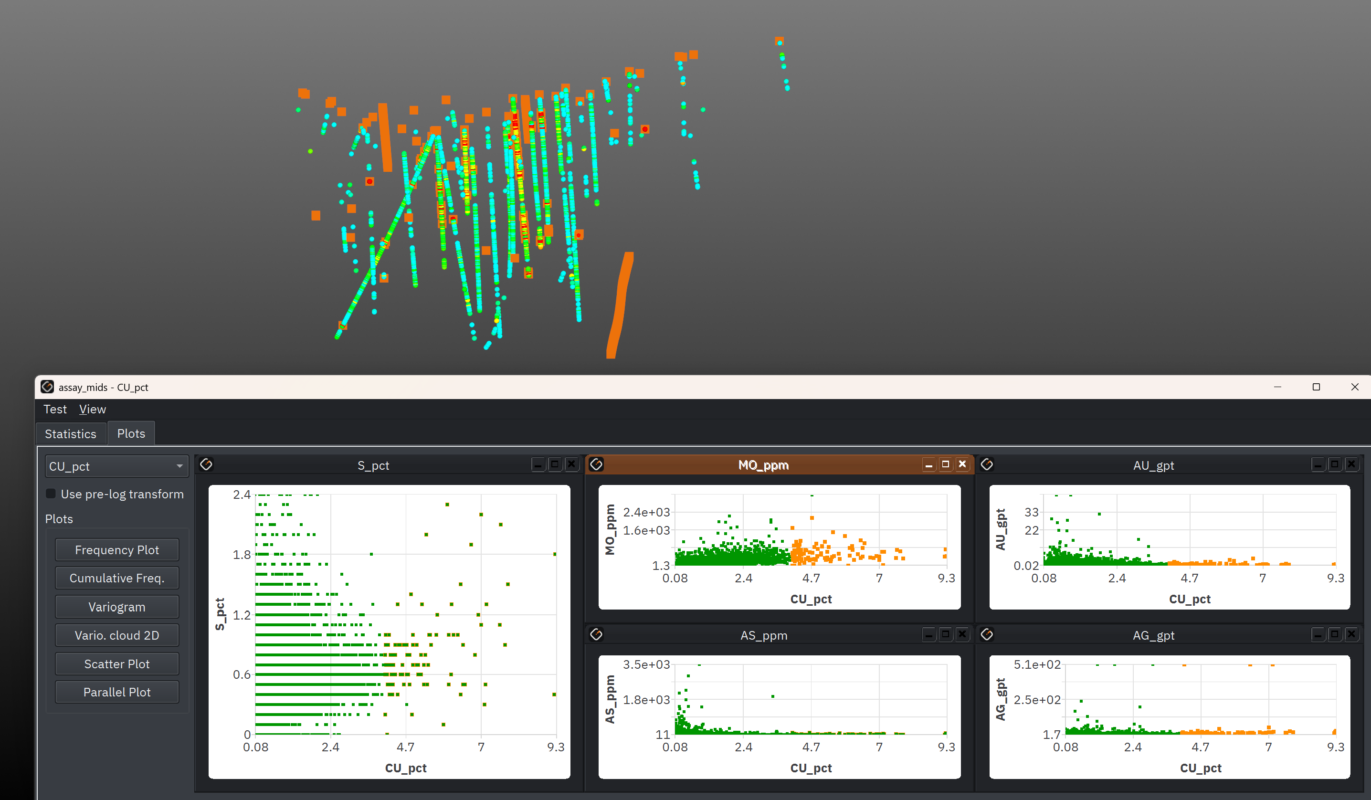The height and width of the screenshot is (800, 1371).
Task: Enable Use pre-log transform checkbox
Action: pyautogui.click(x=51, y=494)
